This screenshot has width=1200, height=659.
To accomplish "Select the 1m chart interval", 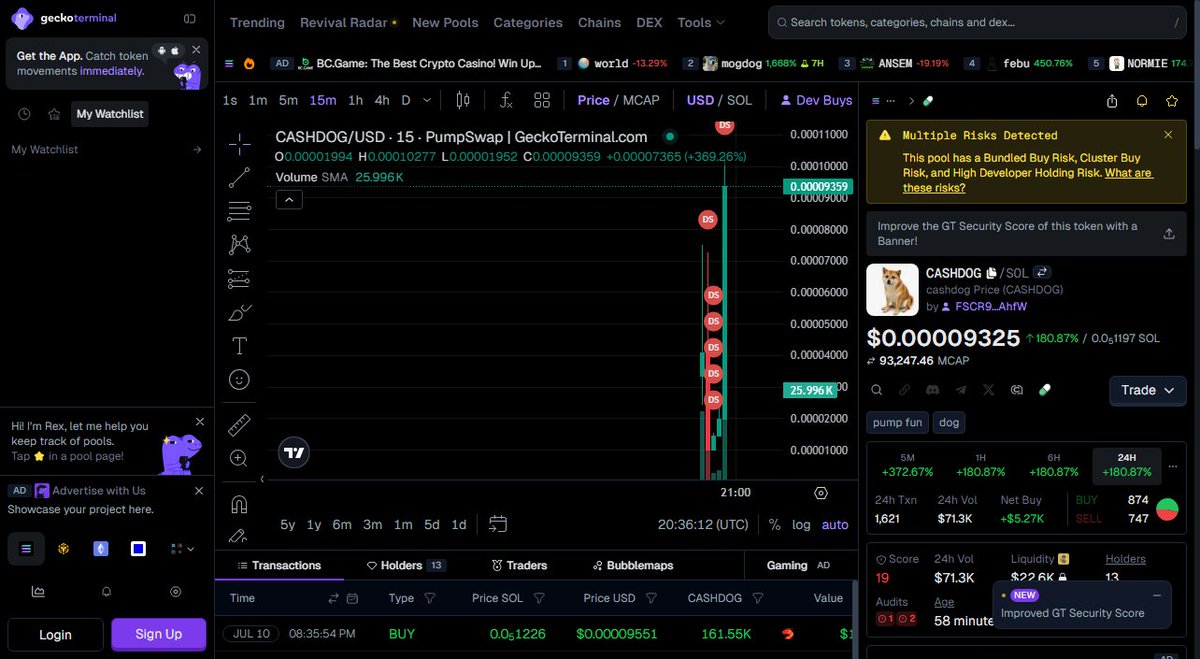I will 258,100.
